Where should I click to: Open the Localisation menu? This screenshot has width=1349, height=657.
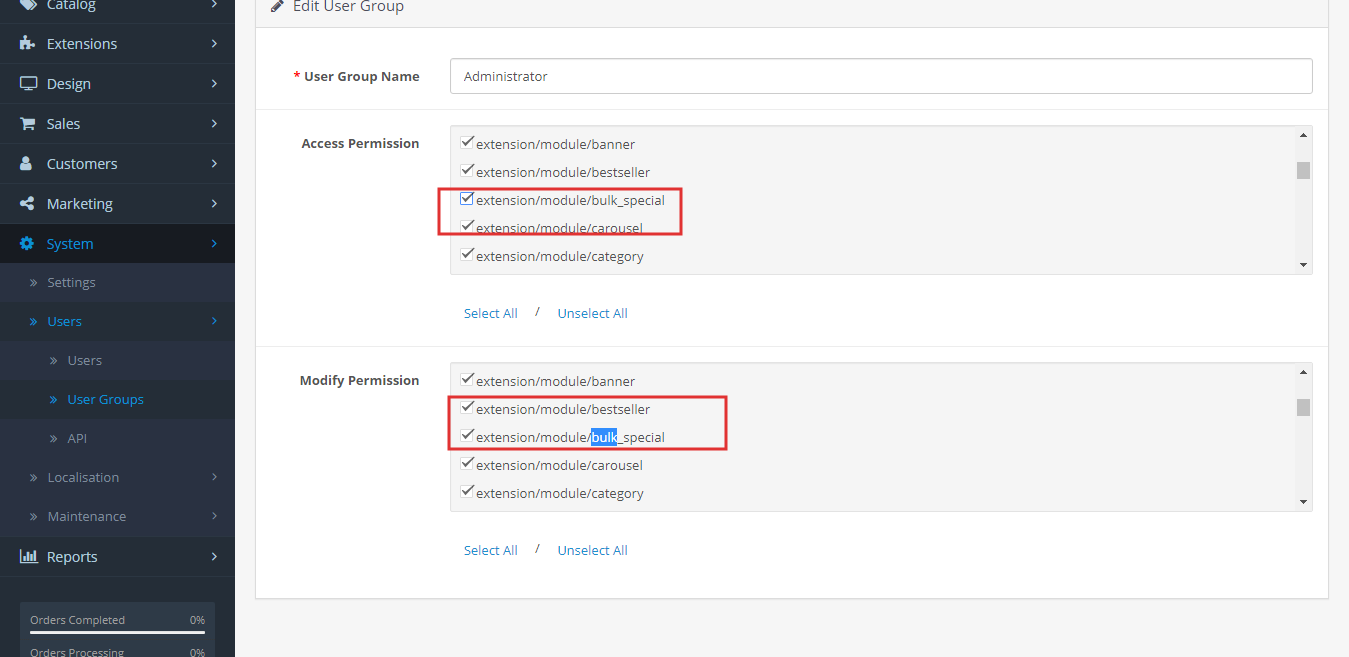tap(83, 478)
